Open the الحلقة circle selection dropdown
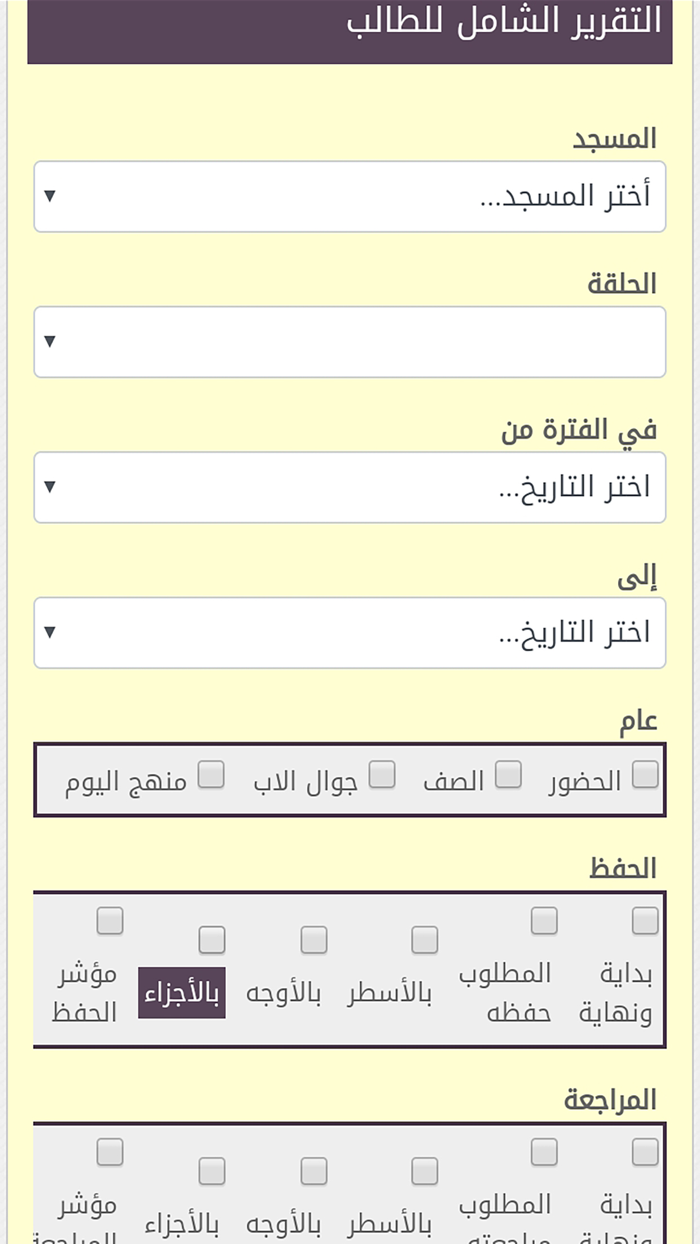This screenshot has height=1244, width=700. click(x=349, y=341)
